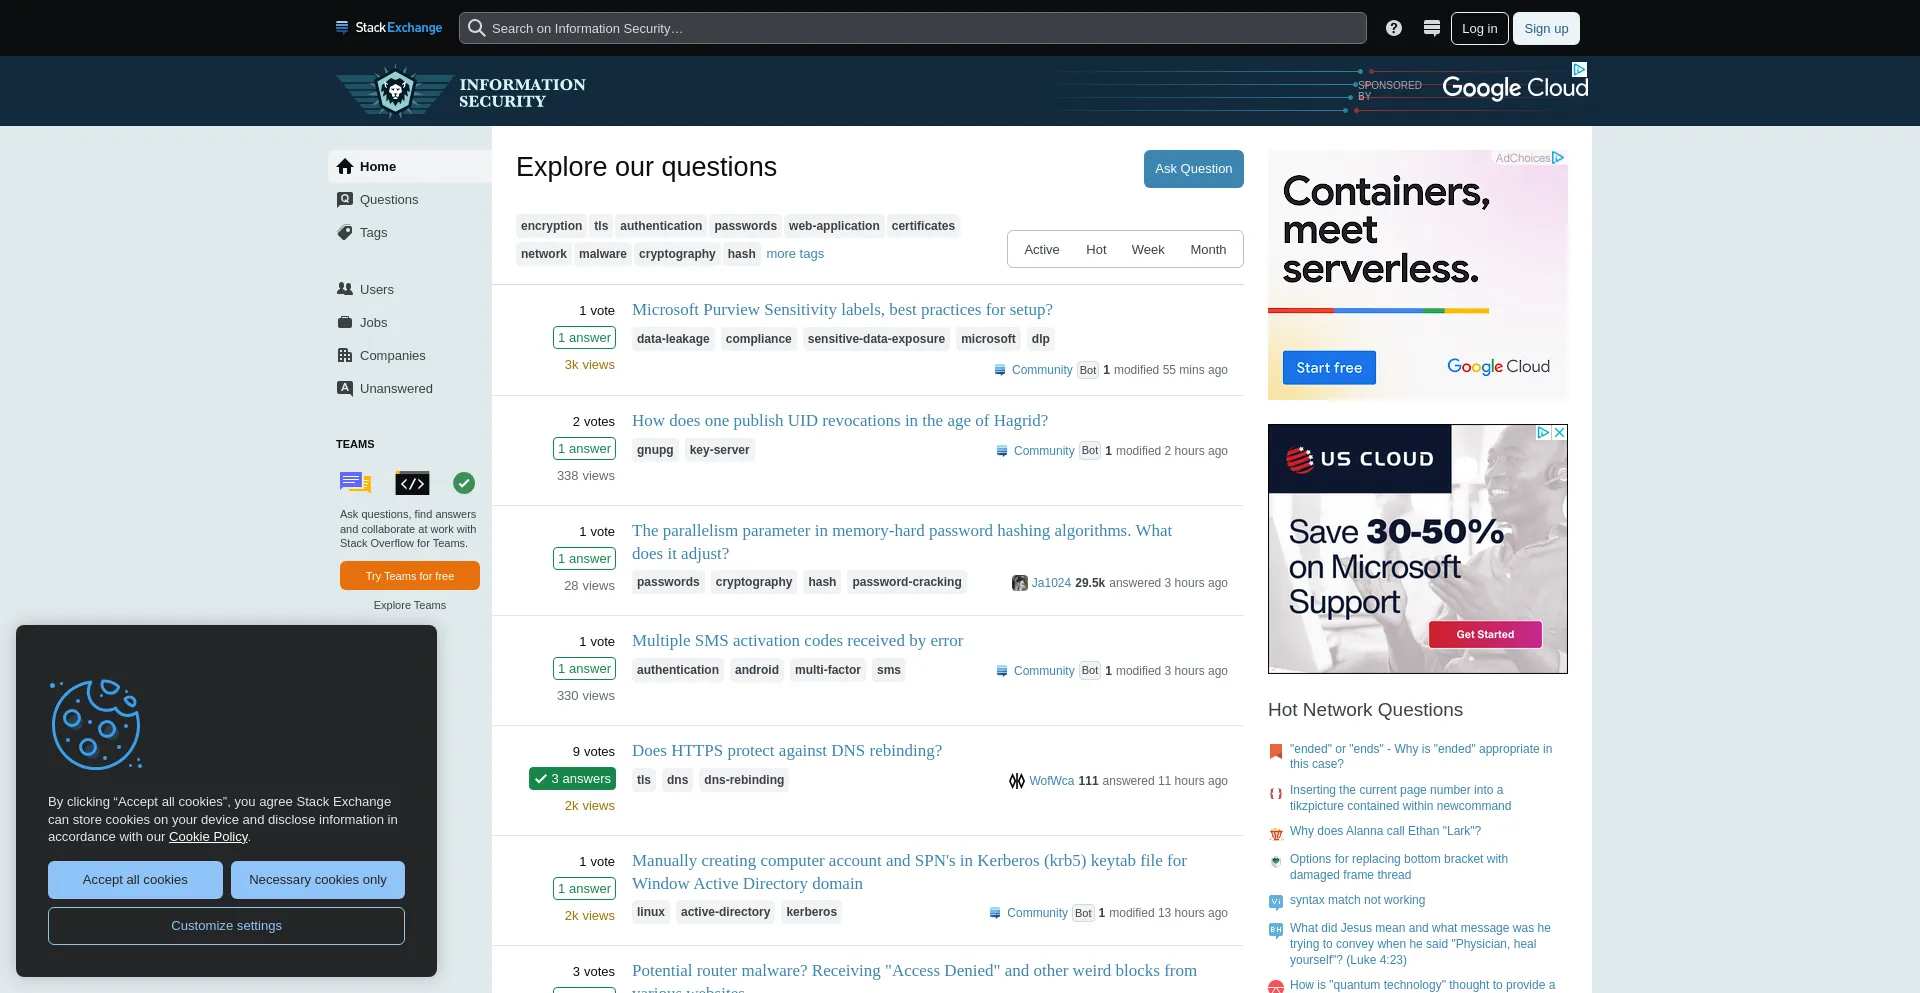Click the more tags link
The height and width of the screenshot is (993, 1920).
click(x=795, y=254)
